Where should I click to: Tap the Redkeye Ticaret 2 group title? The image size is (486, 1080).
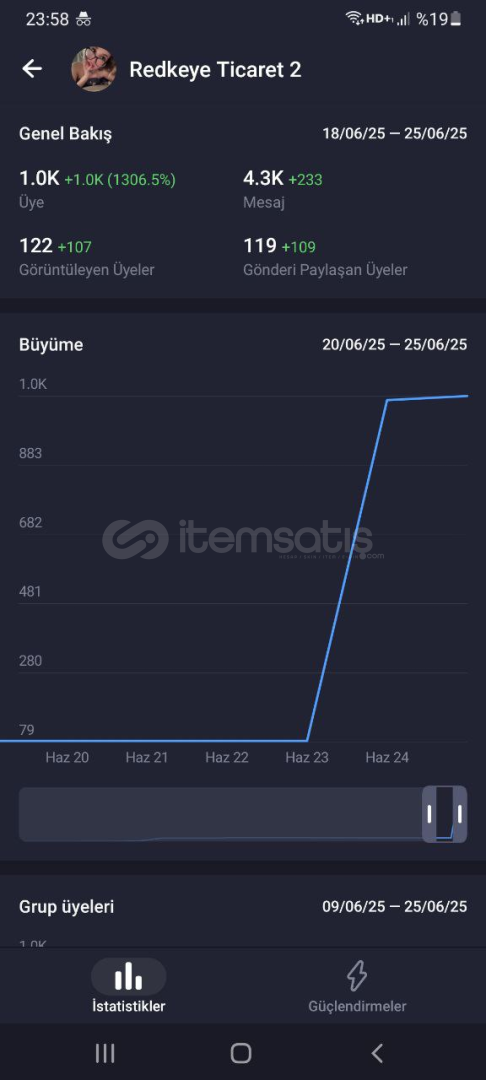215,70
